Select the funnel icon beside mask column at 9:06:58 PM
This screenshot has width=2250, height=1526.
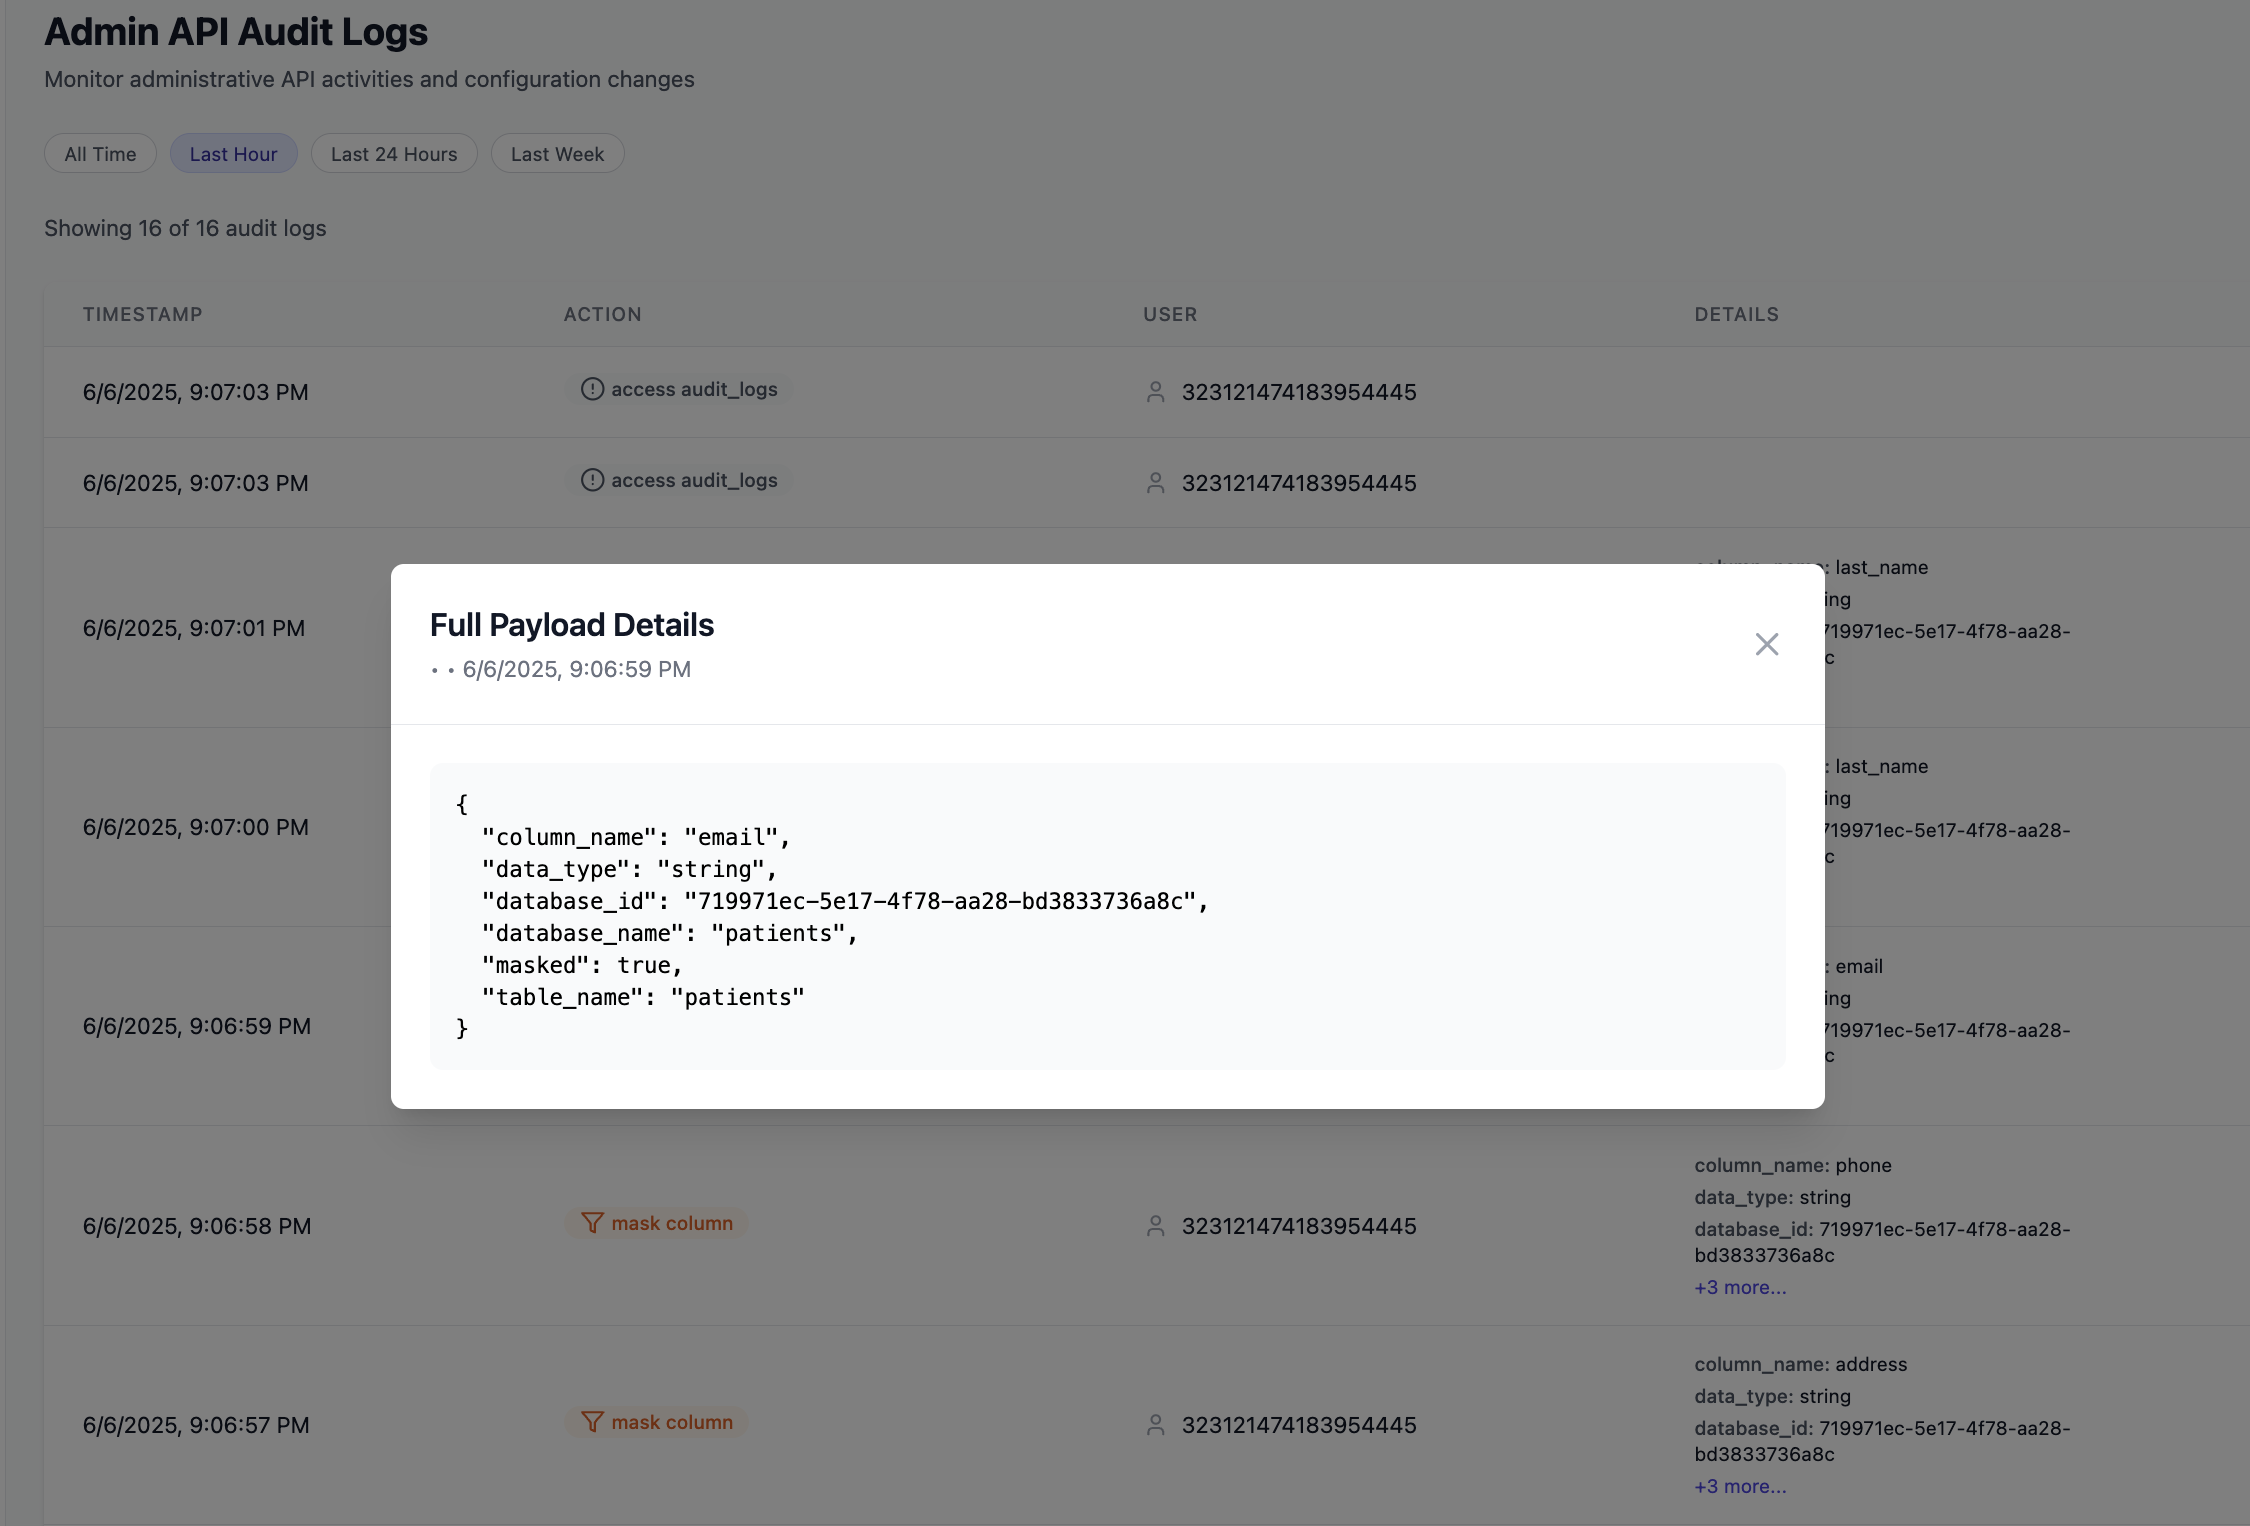click(x=593, y=1222)
